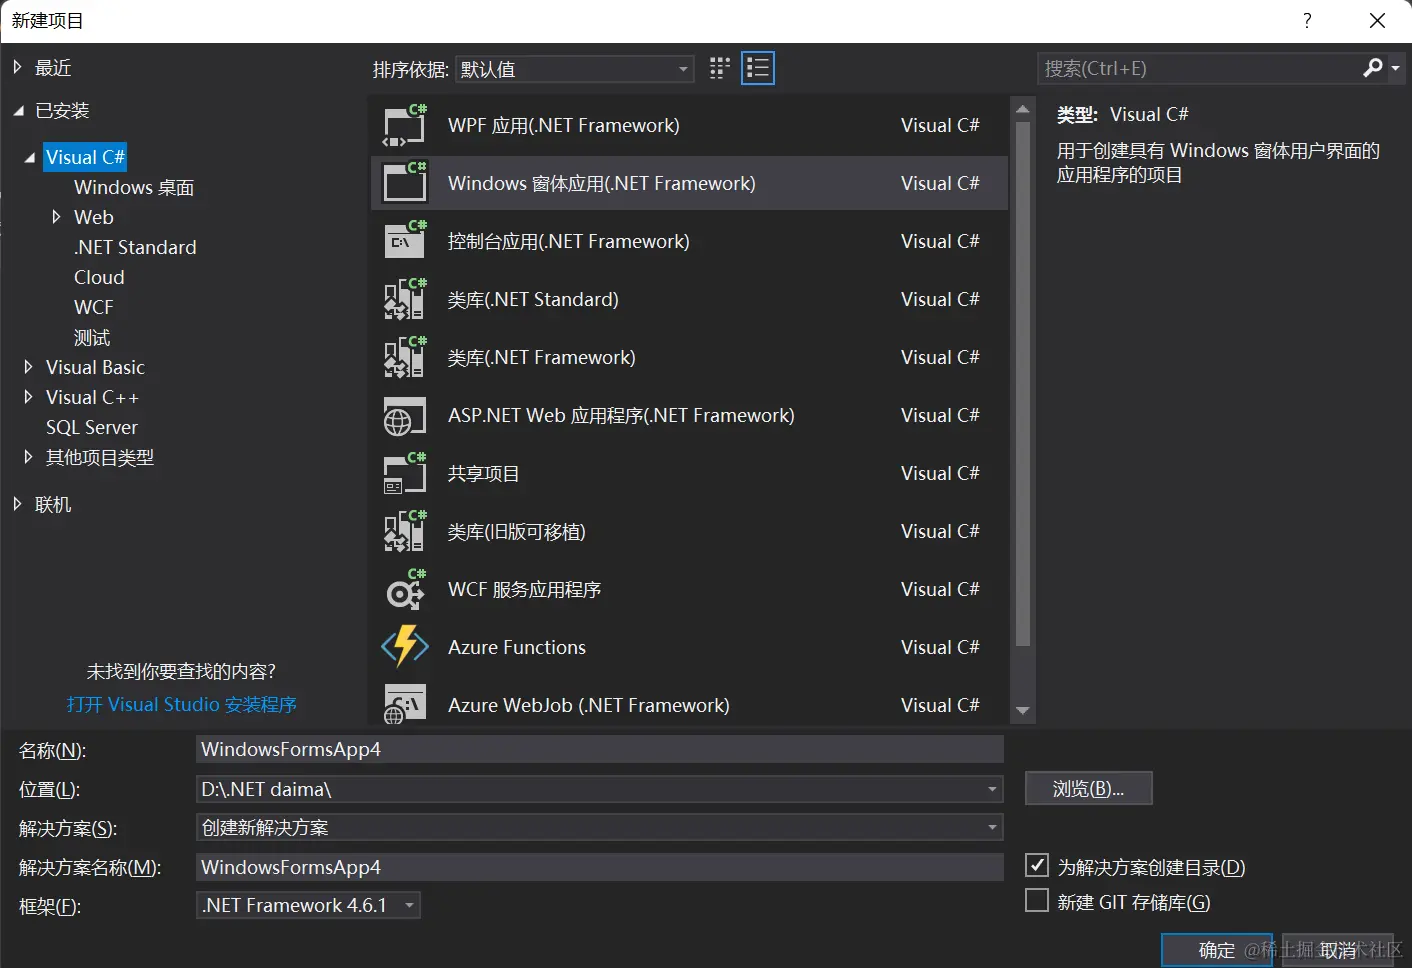1412x968 pixels.
Task: Select WPF 应用(.NET Framework) template text
Action: [564, 125]
